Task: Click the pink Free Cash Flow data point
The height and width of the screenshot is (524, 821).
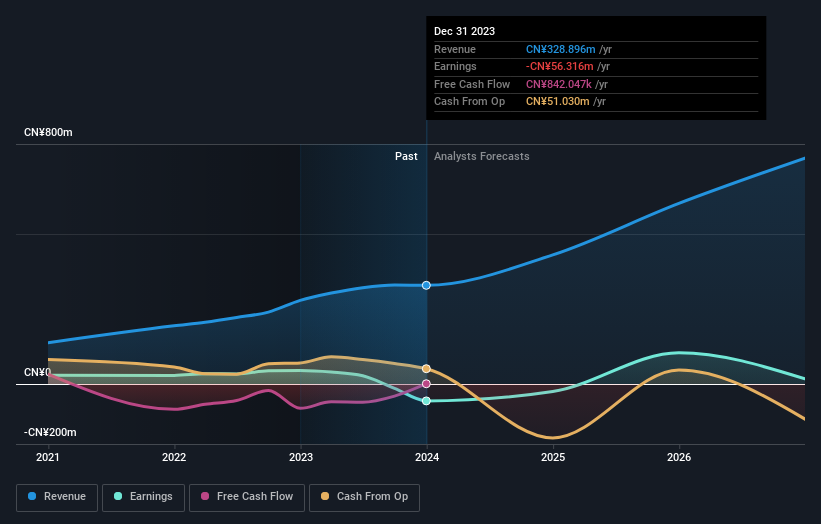Action: coord(426,384)
